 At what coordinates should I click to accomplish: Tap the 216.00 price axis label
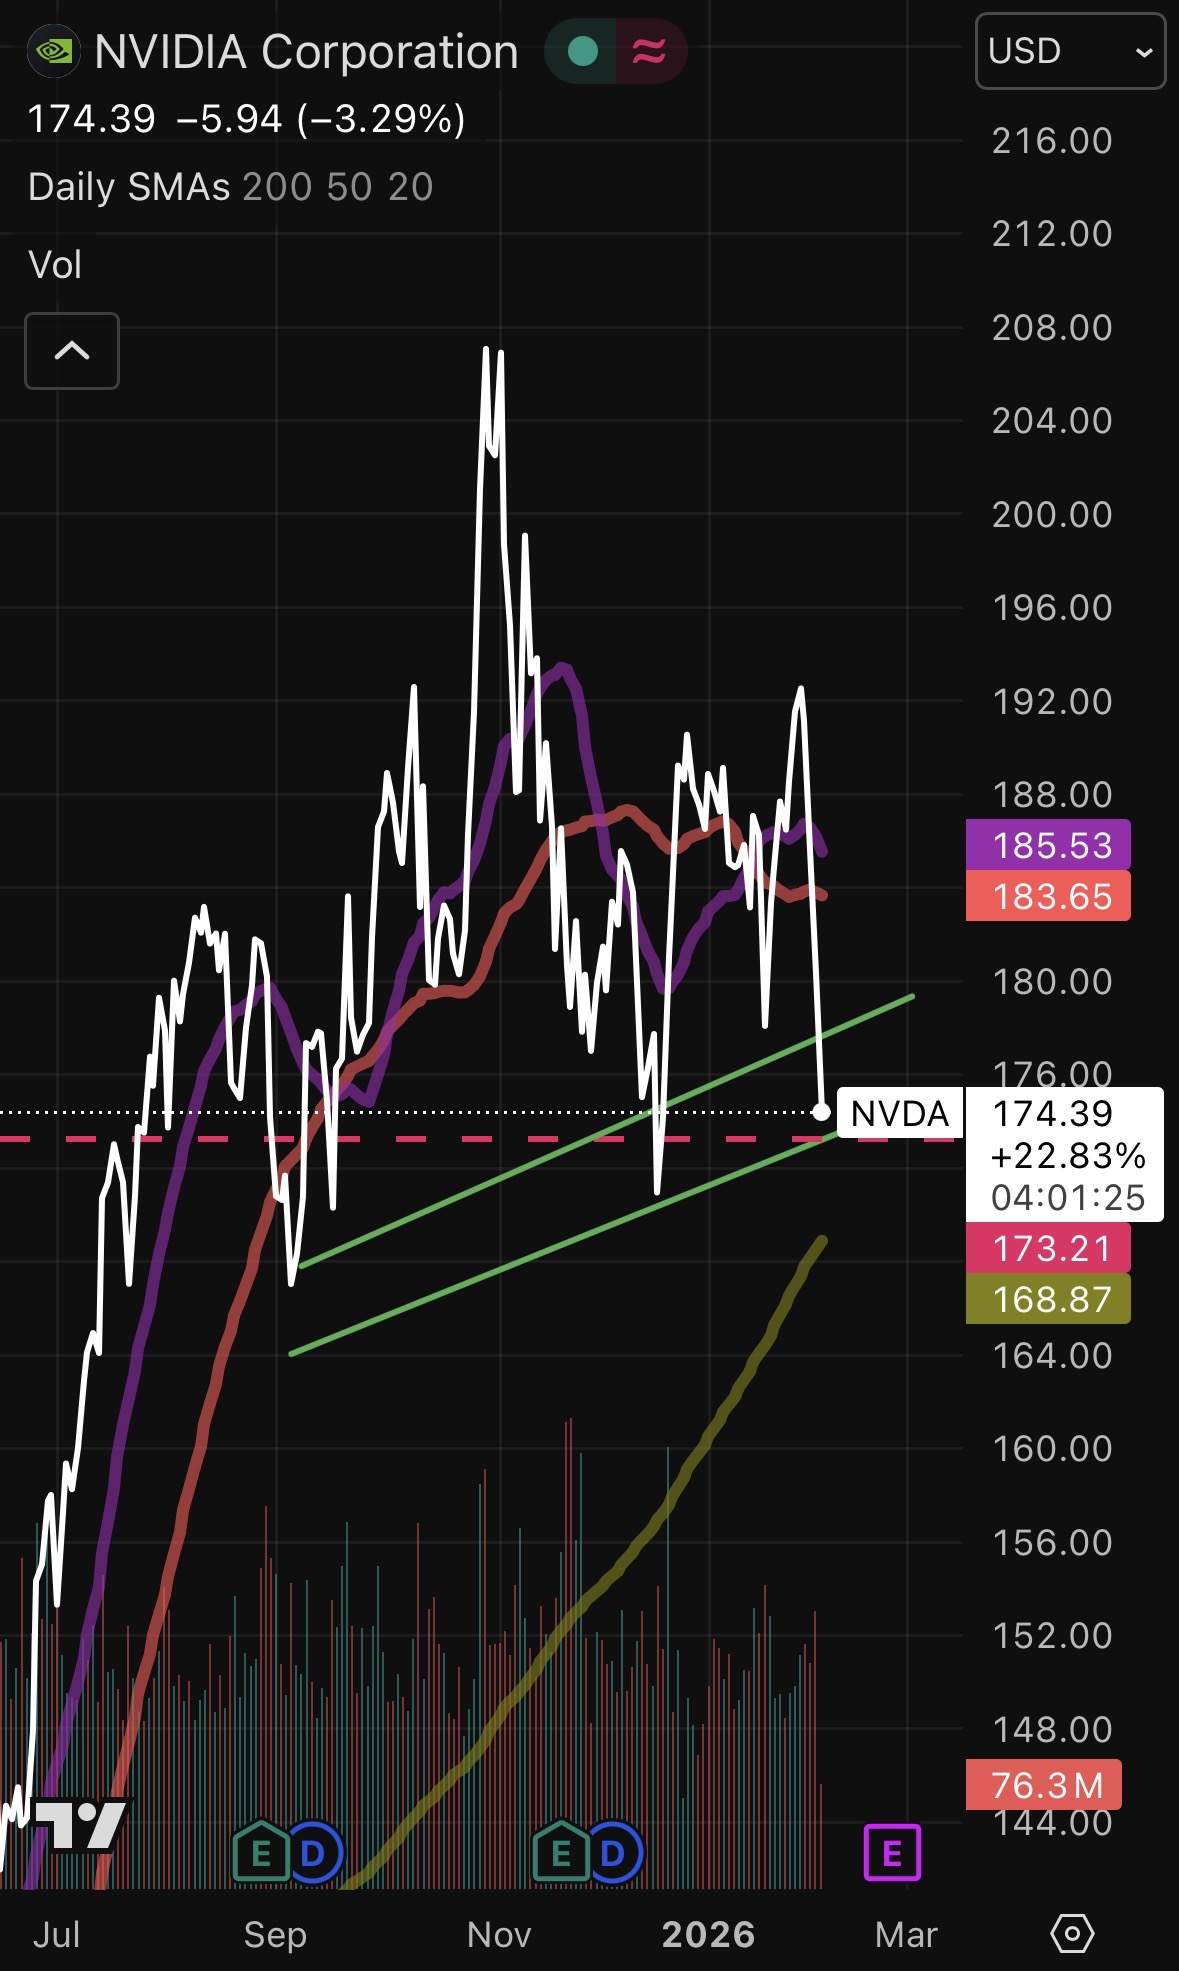1052,141
